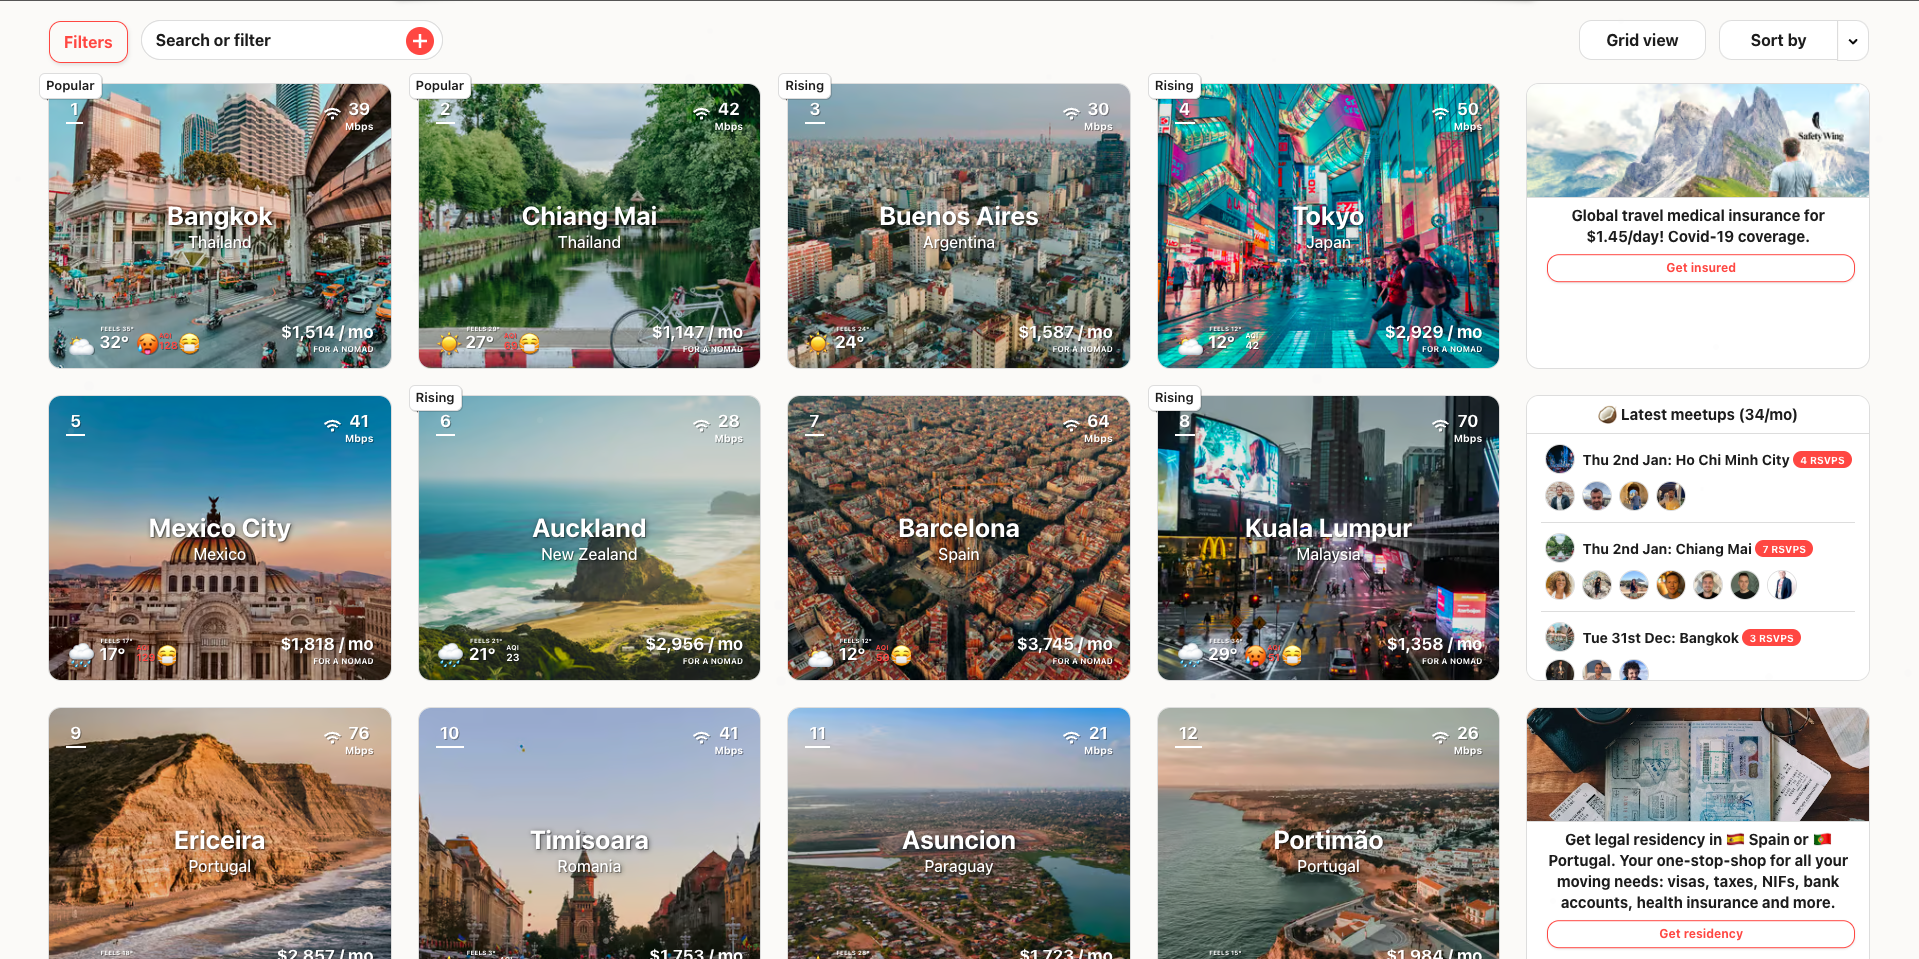Open the Buenos Aires city card
1919x959 pixels.
pos(959,226)
